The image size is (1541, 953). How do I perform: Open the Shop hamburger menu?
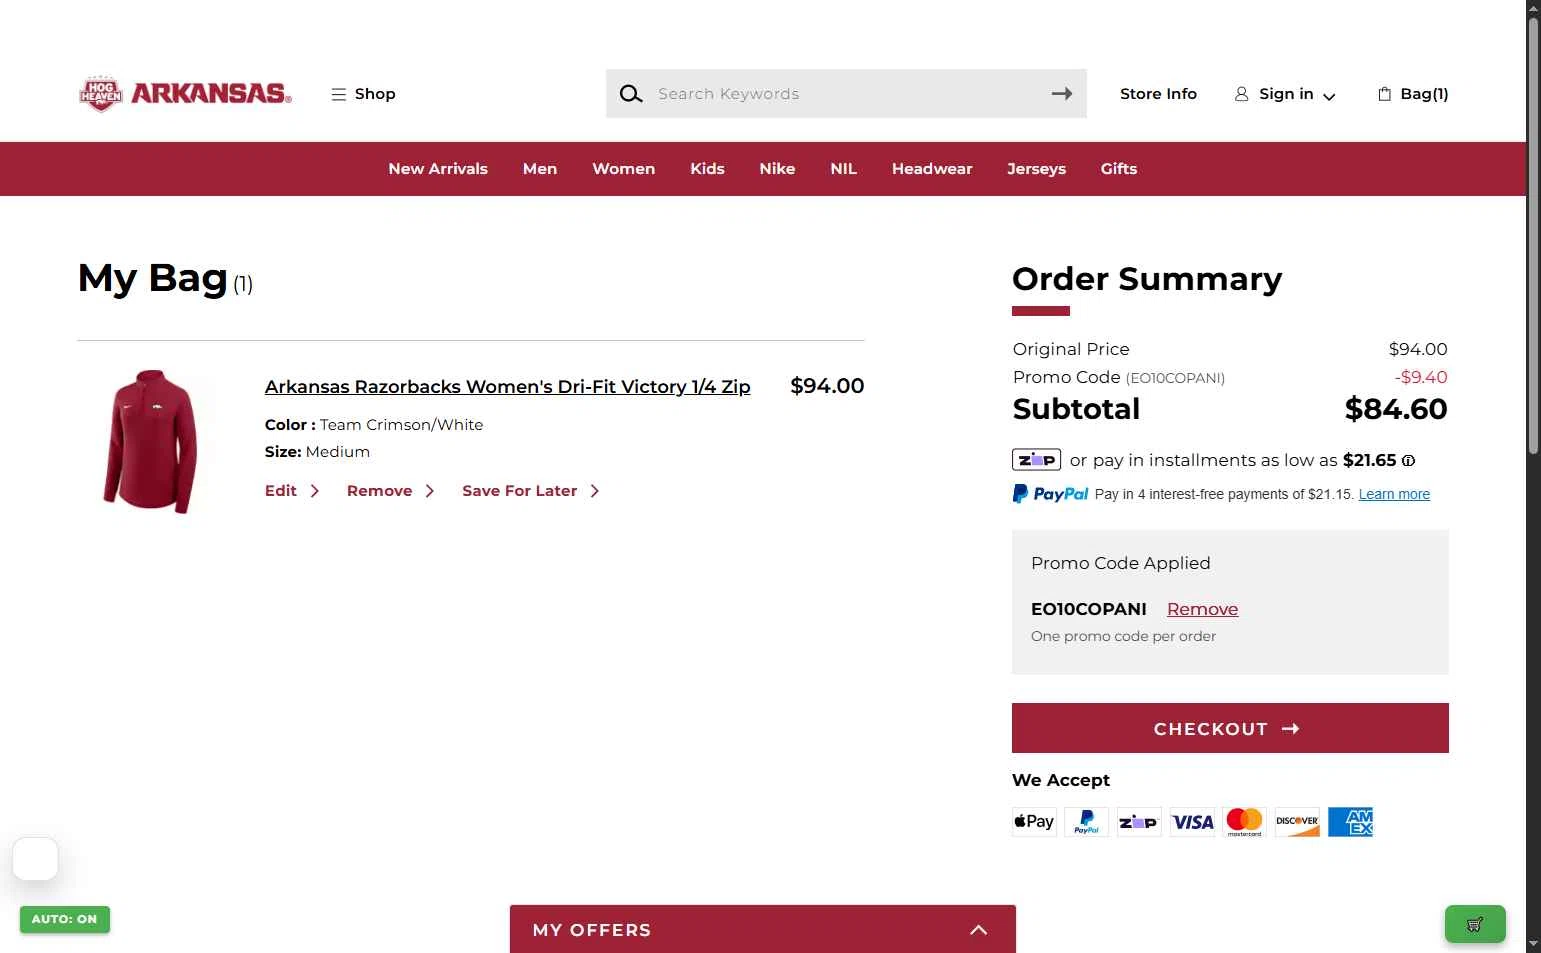[363, 94]
